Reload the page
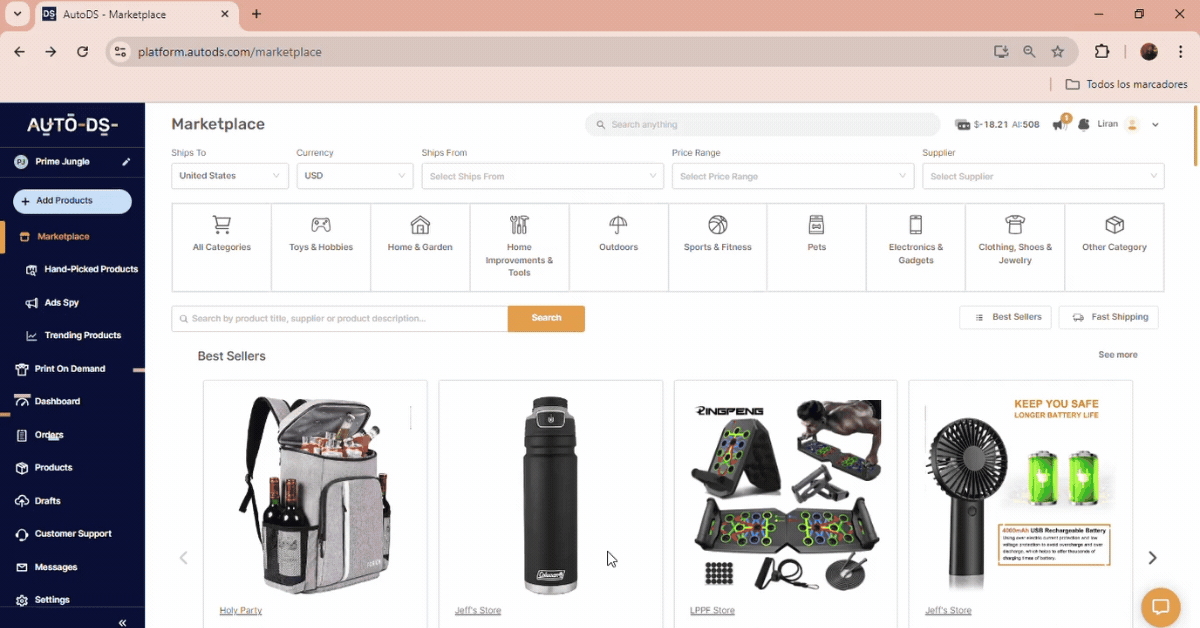This screenshot has width=1200, height=628. tap(82, 52)
